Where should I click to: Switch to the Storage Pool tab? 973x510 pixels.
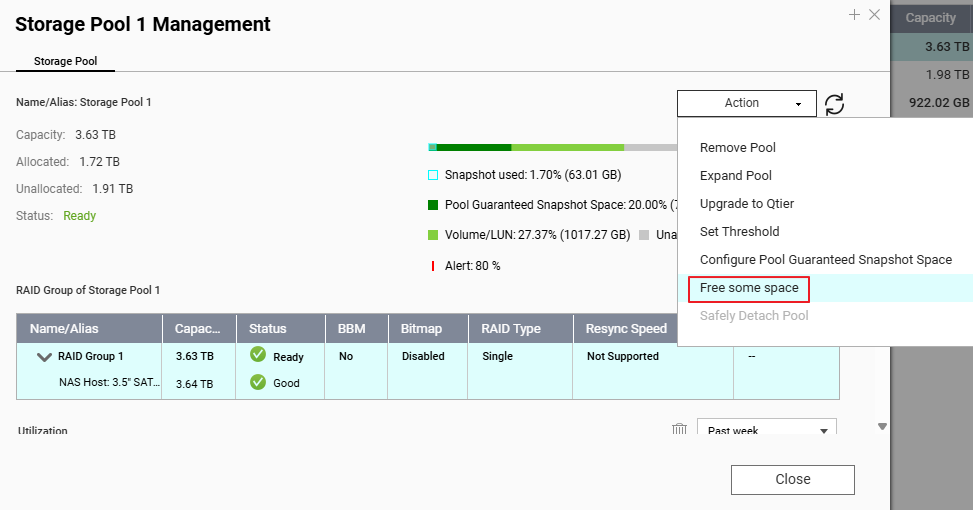pyautogui.click(x=65, y=61)
